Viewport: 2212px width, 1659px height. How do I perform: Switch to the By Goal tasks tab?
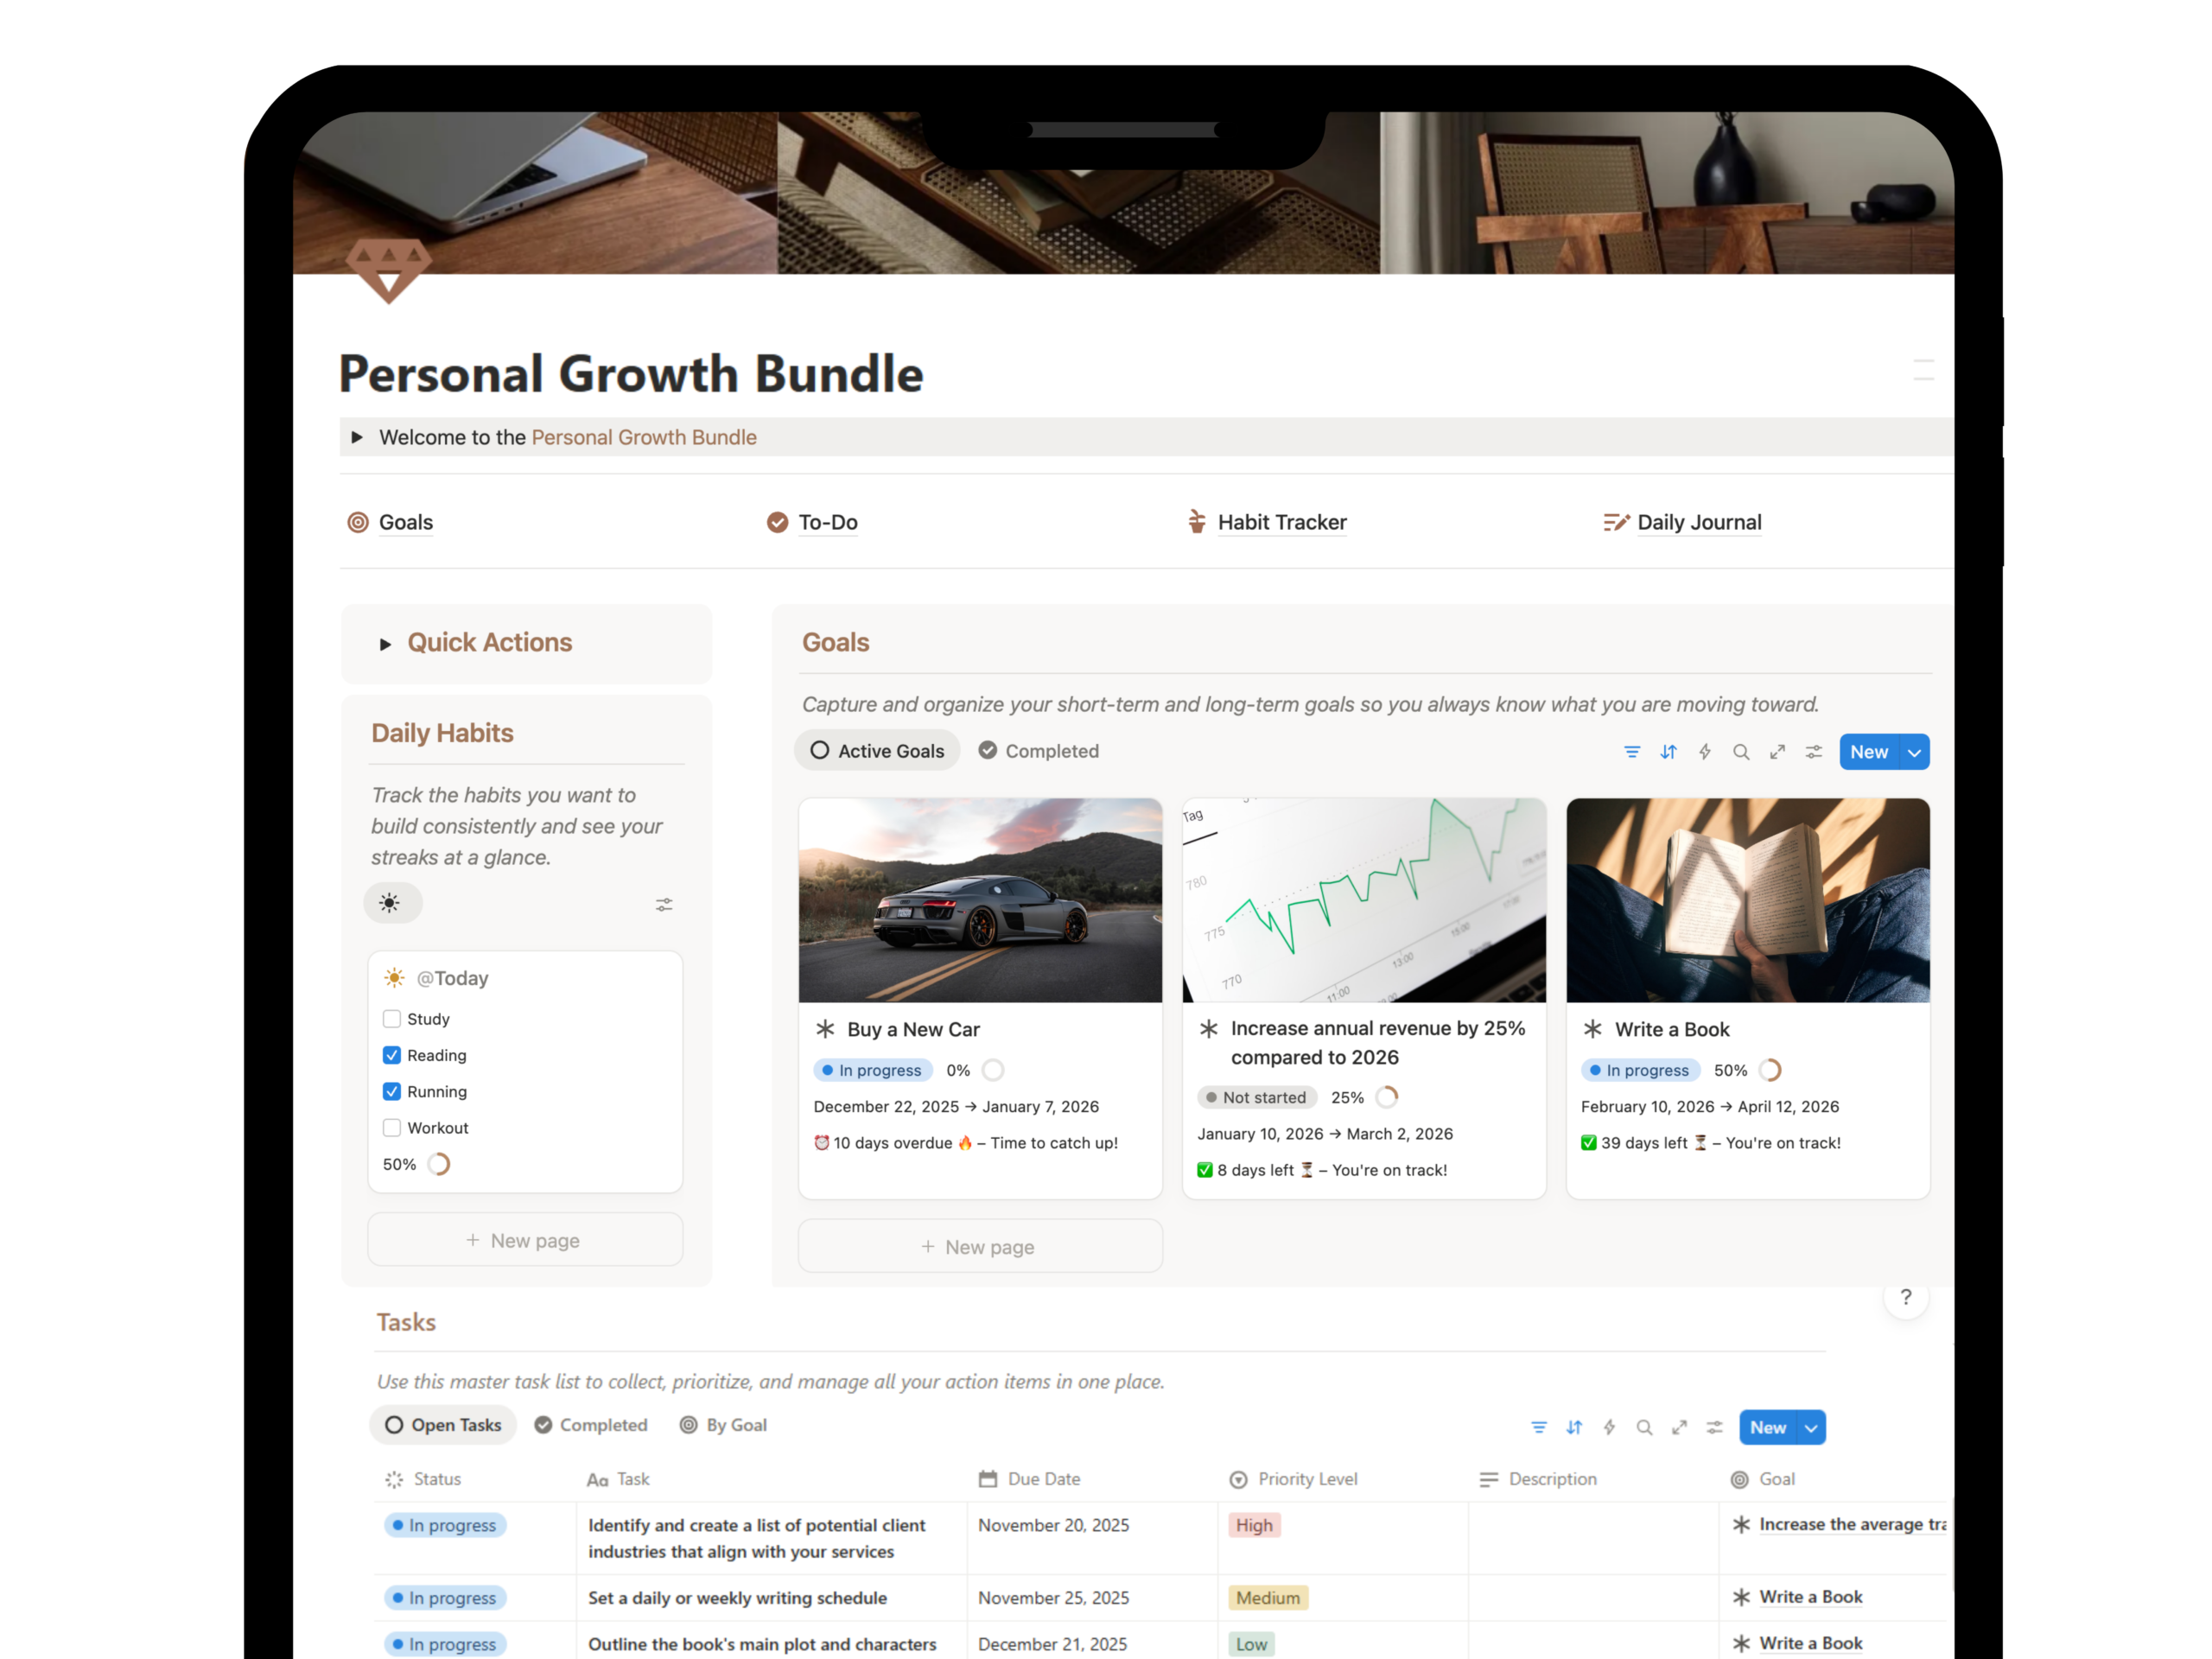723,1425
